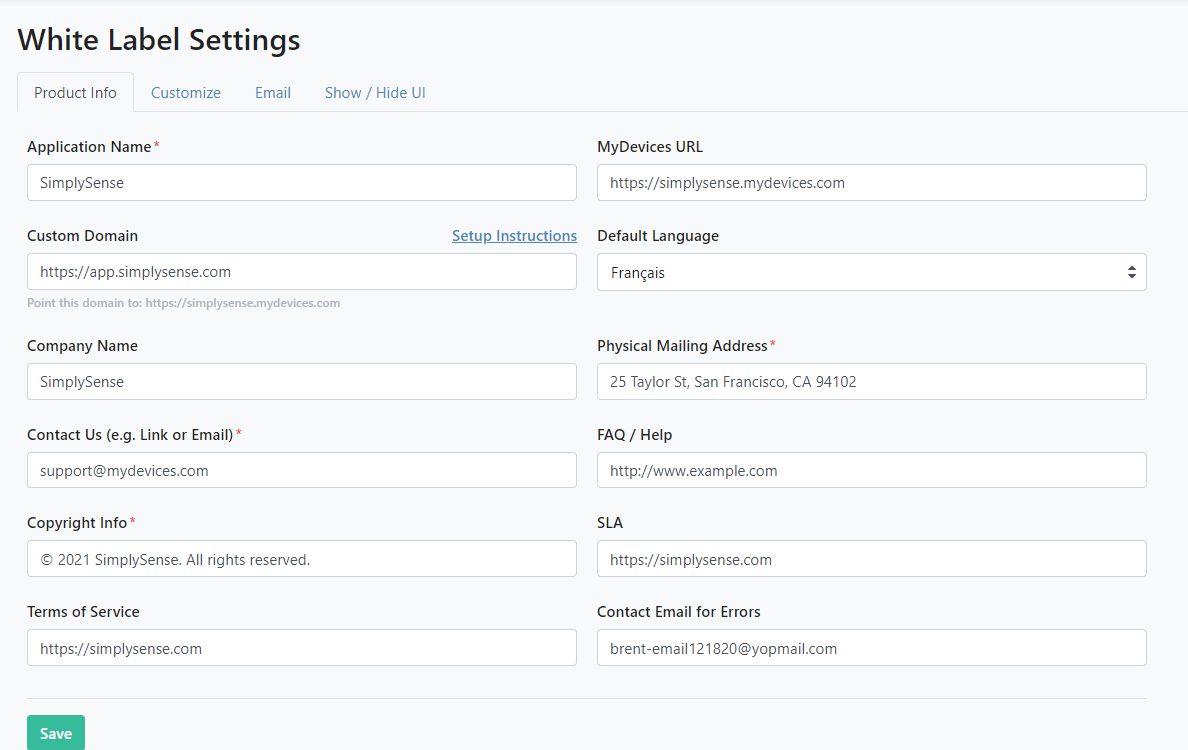Click the Application Name input field
The width and height of the screenshot is (1188, 750).
(301, 183)
